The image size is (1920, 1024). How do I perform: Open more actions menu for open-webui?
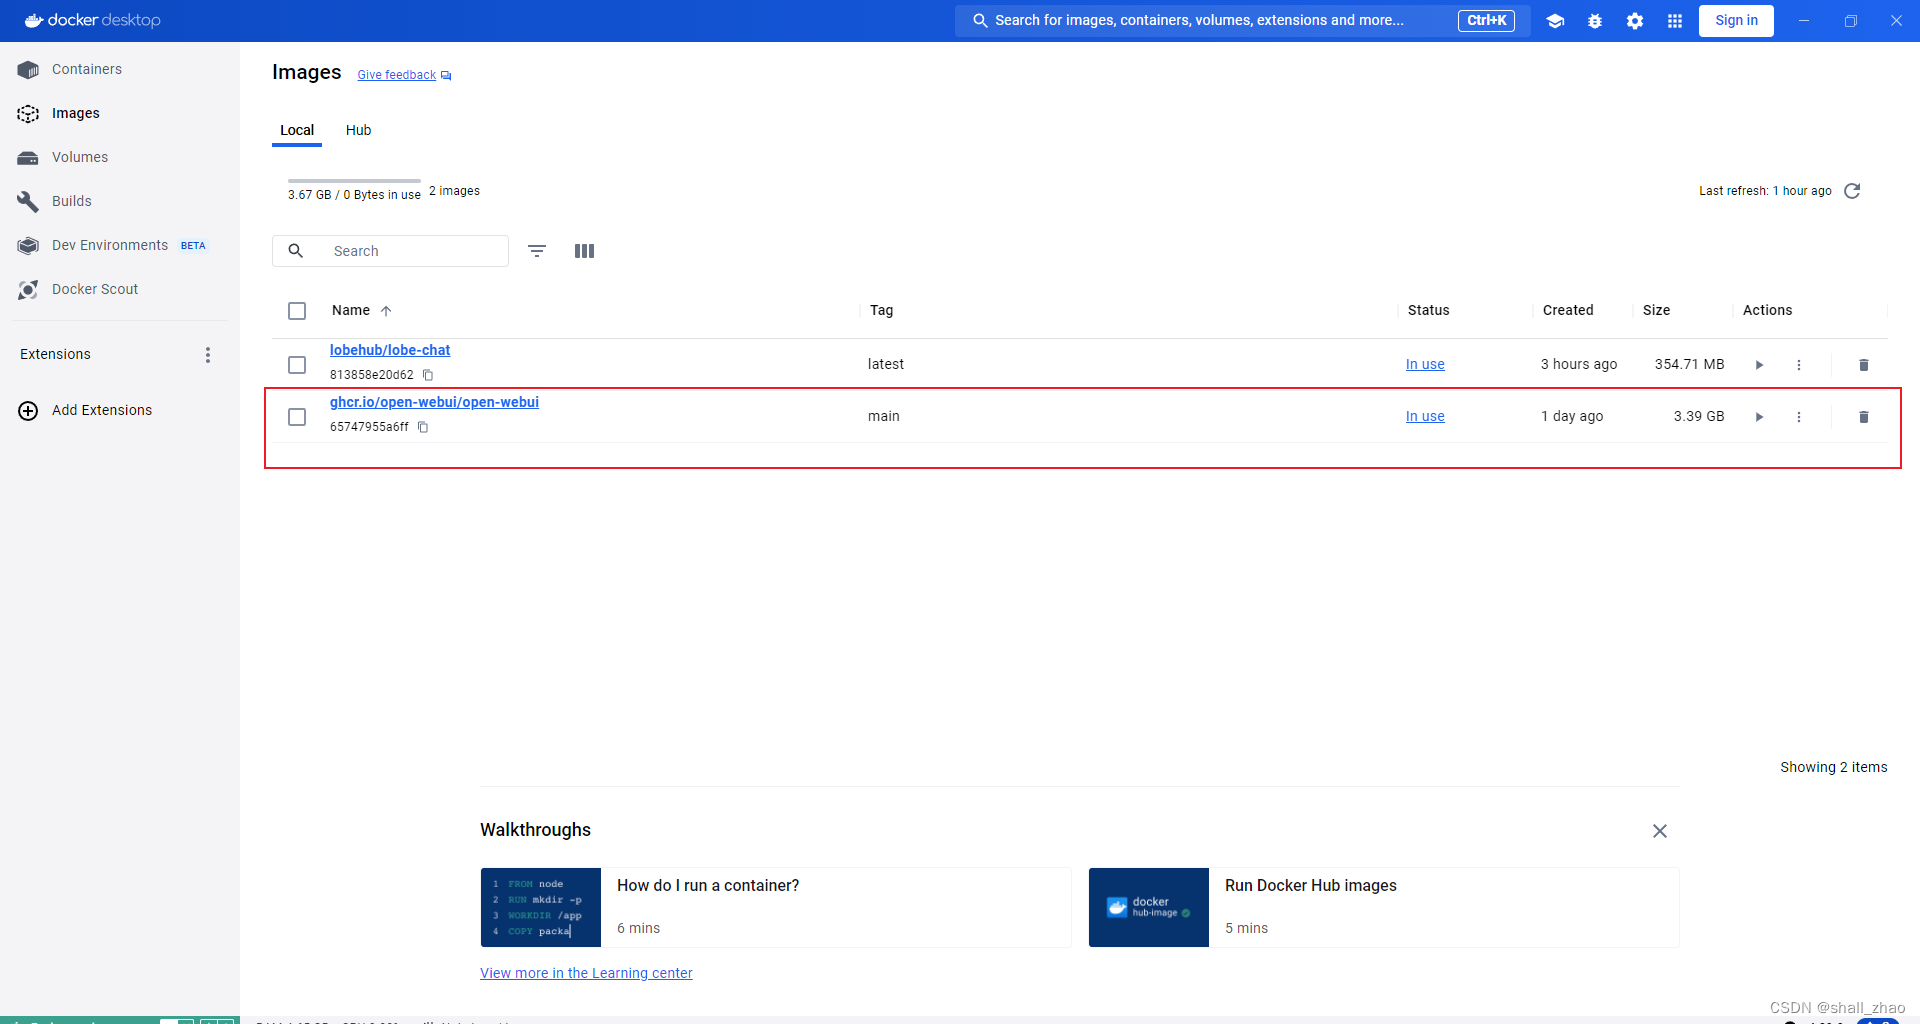tap(1799, 417)
